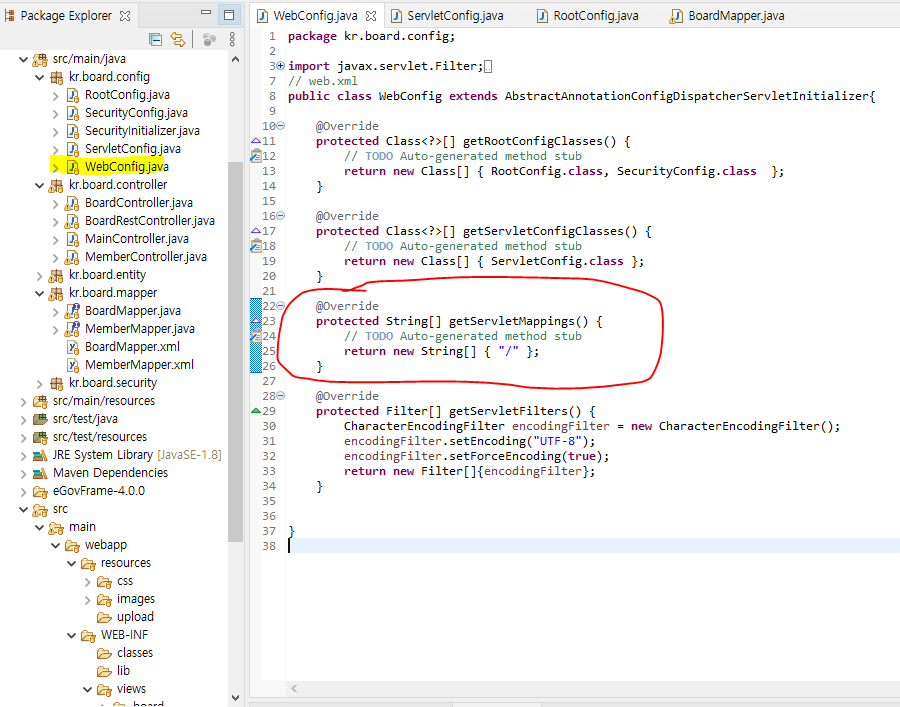Click the Collapse All toolbar icon
Screen dimensions: 900x707
click(155, 39)
